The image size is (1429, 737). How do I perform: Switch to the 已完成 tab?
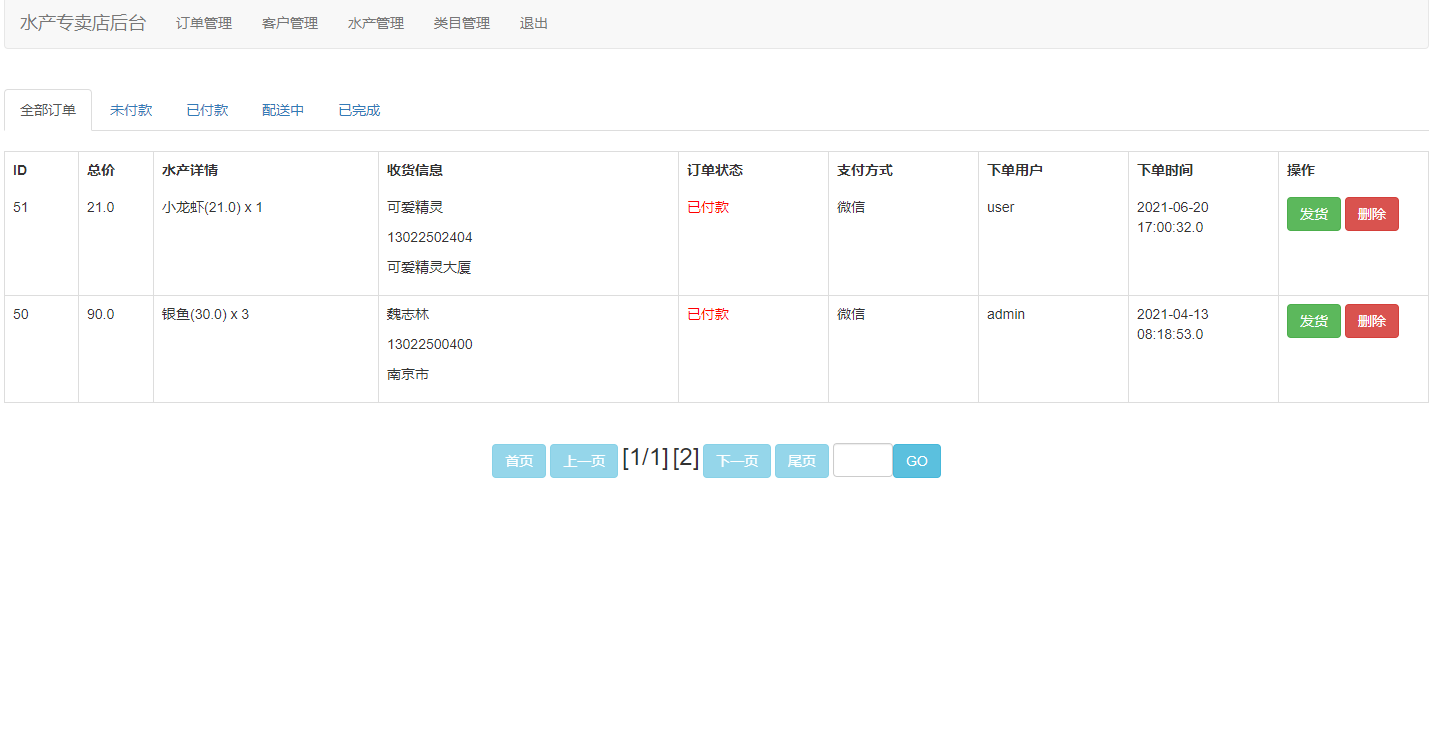[357, 110]
